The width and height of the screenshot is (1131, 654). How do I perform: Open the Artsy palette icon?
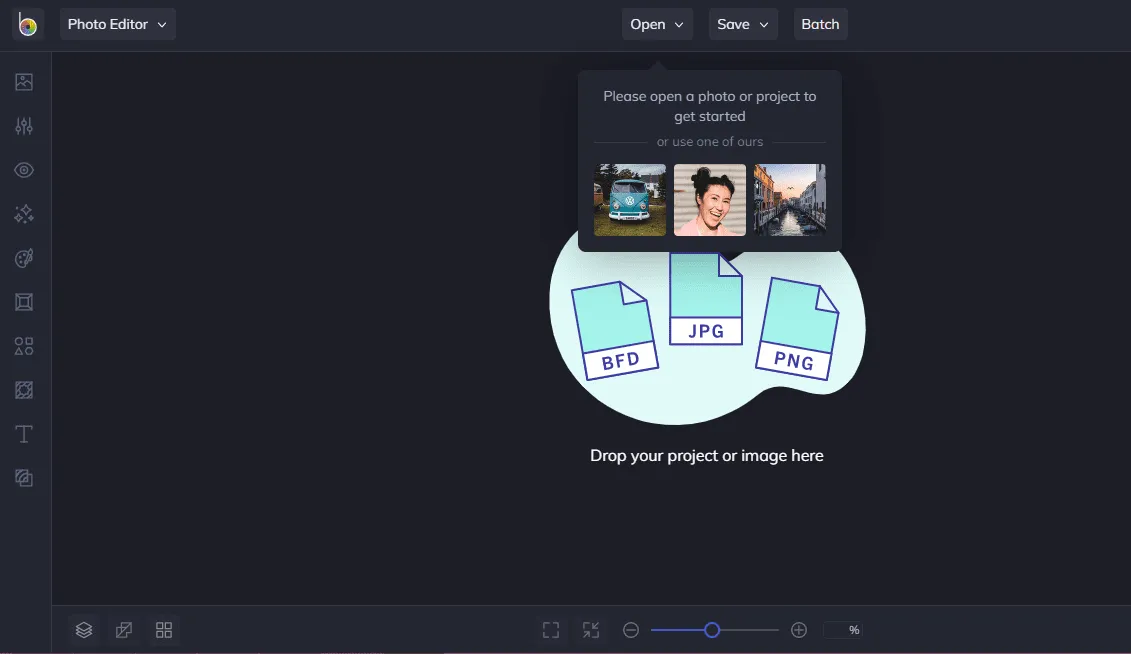pos(24,258)
